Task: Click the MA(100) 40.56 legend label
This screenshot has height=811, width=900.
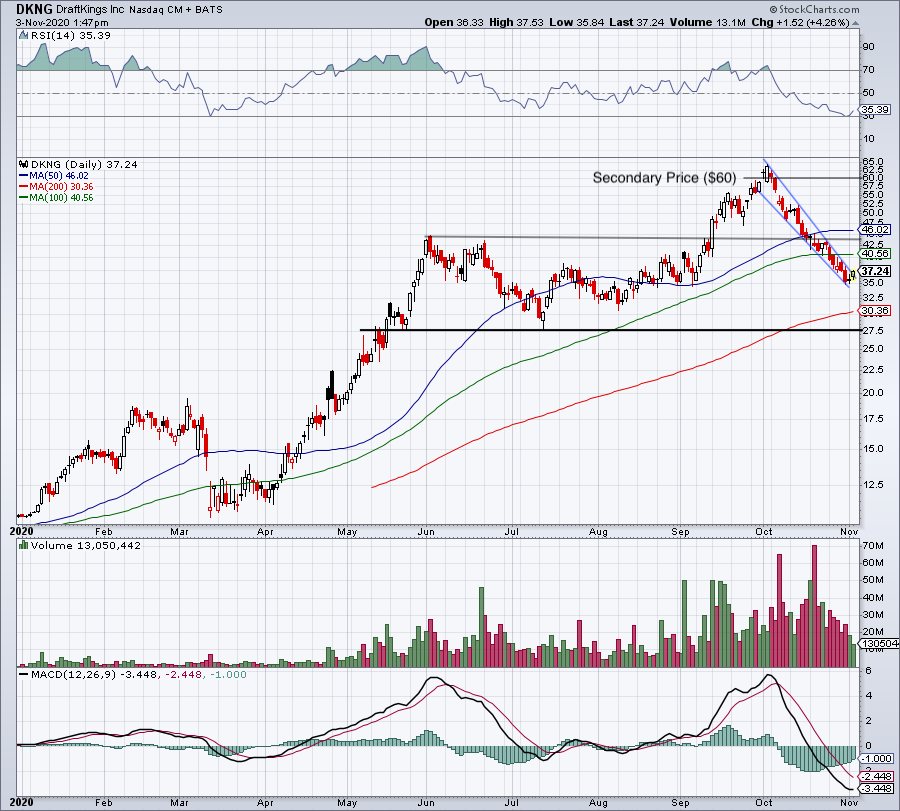Action: (61, 197)
